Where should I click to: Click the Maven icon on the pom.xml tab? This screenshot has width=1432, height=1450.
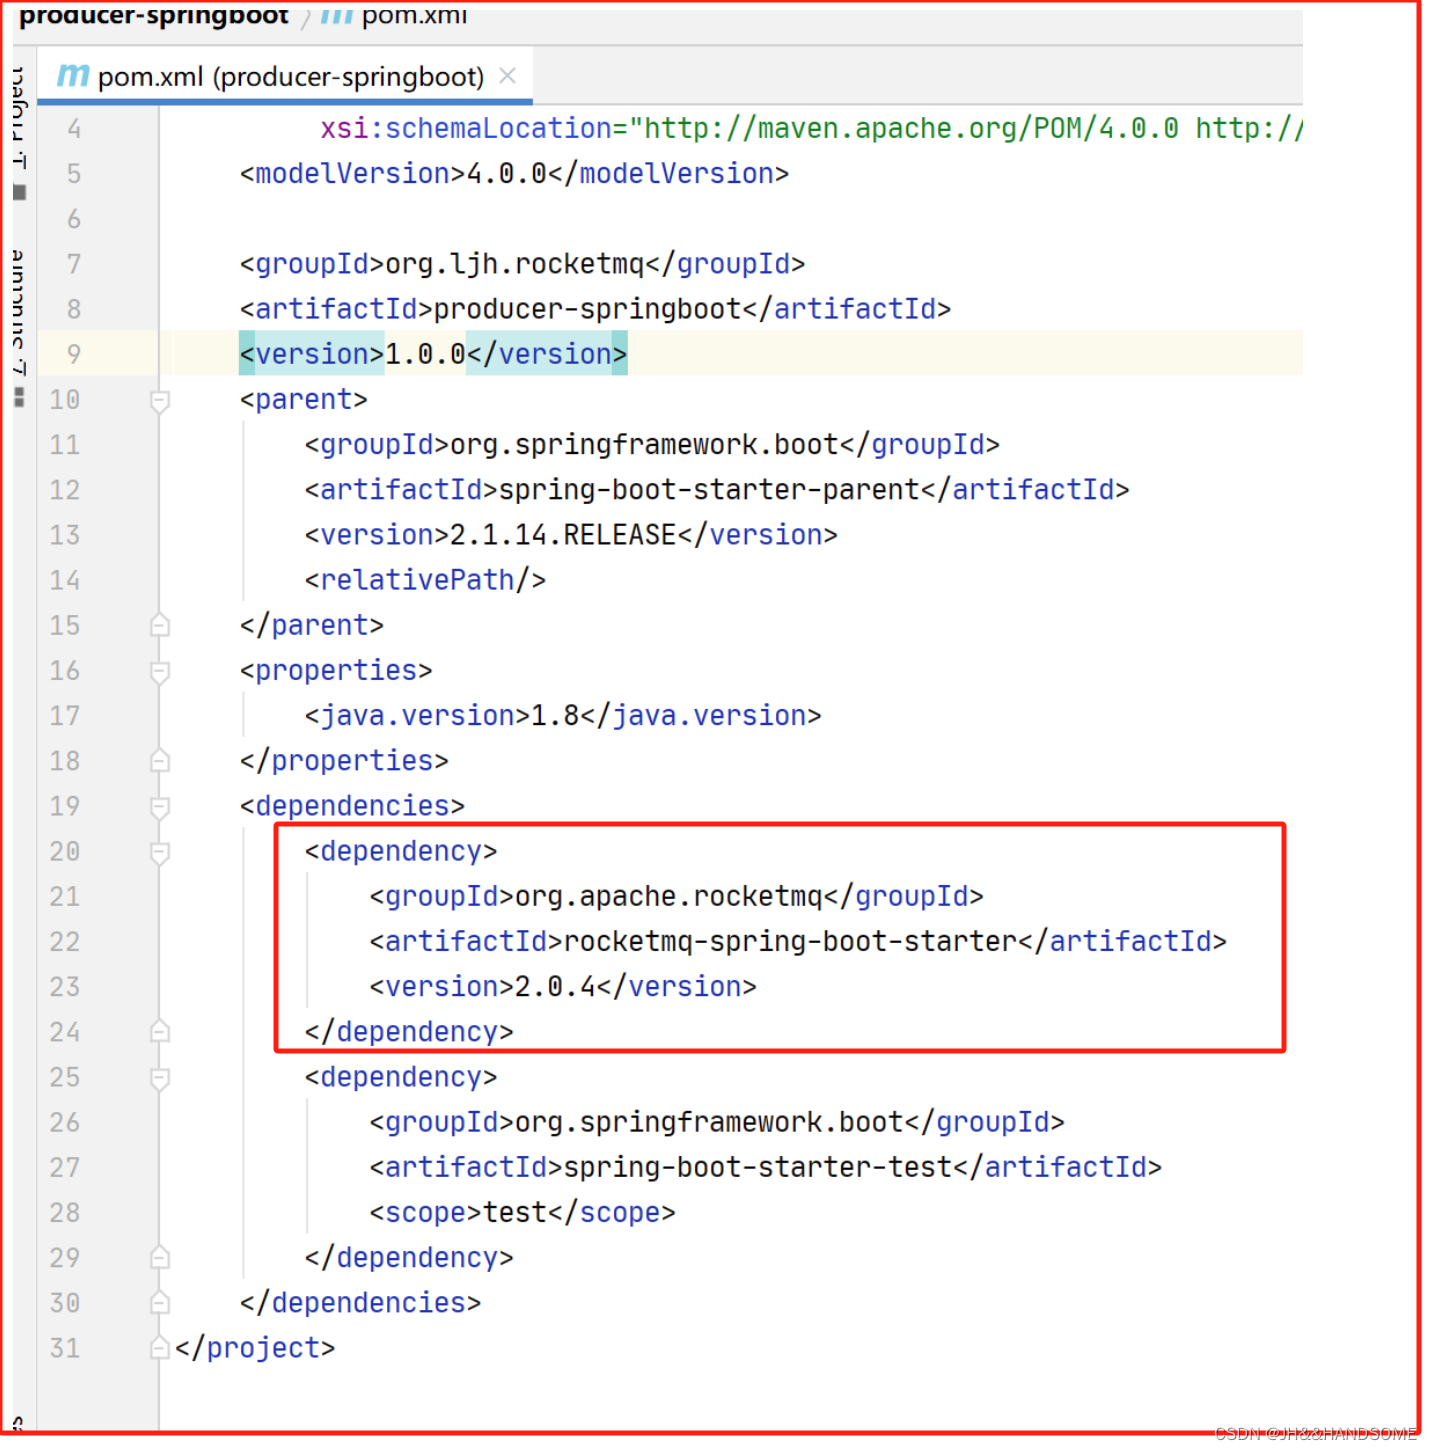[x=73, y=76]
